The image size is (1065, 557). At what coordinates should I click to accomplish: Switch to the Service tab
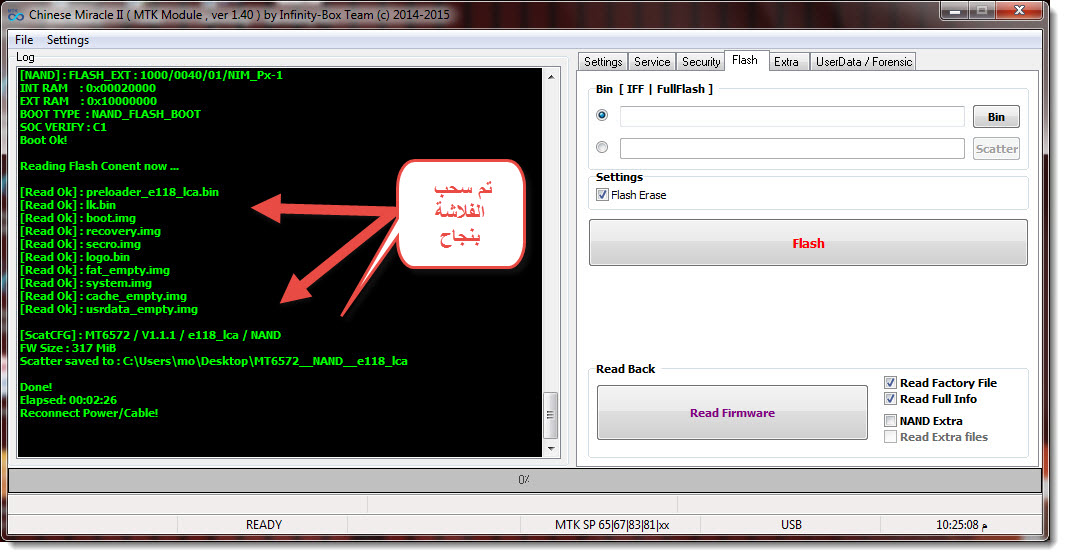(x=652, y=62)
